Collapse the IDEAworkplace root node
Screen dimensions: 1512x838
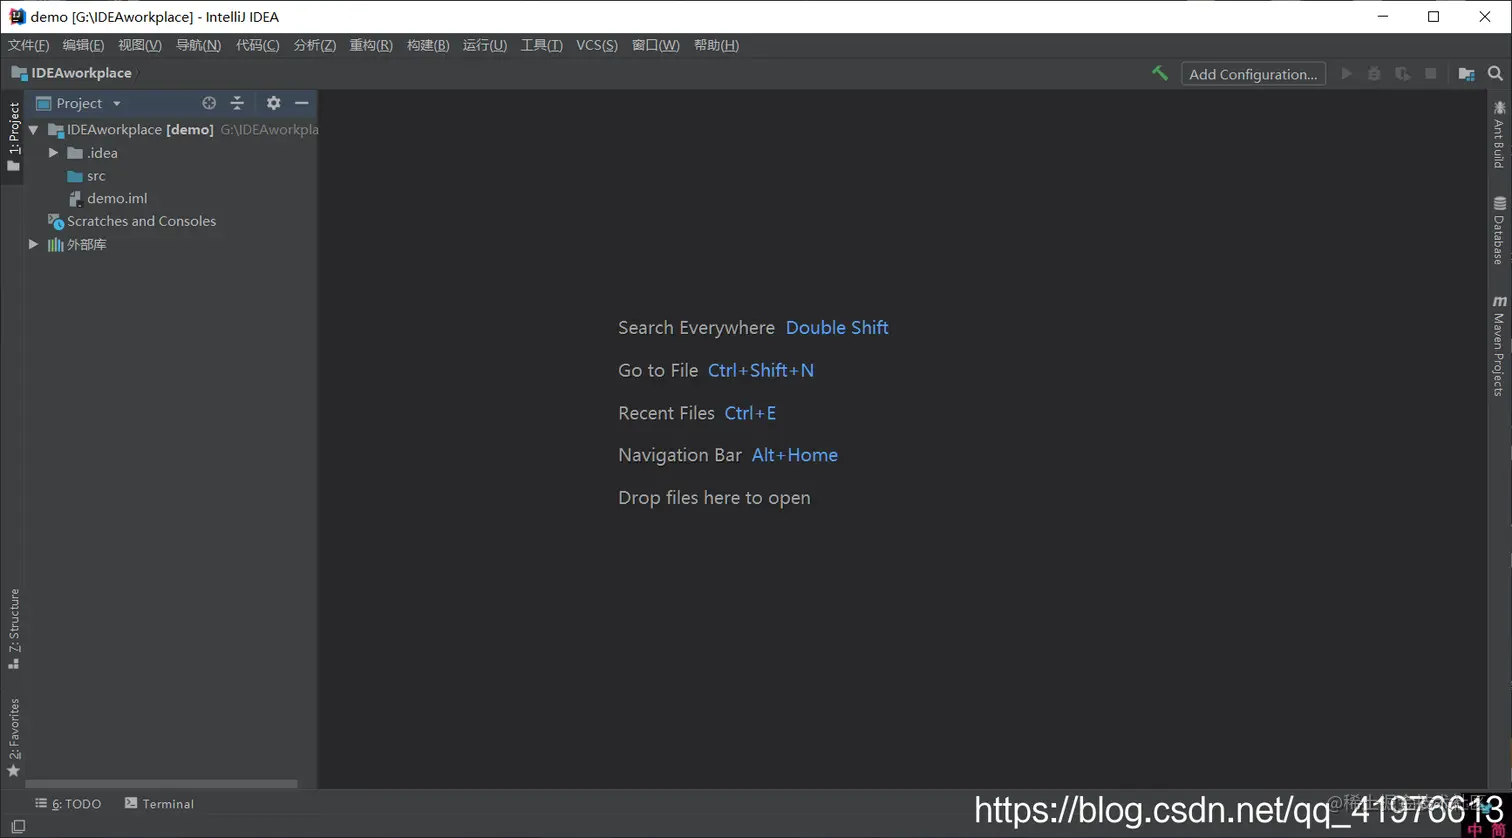tap(33, 130)
